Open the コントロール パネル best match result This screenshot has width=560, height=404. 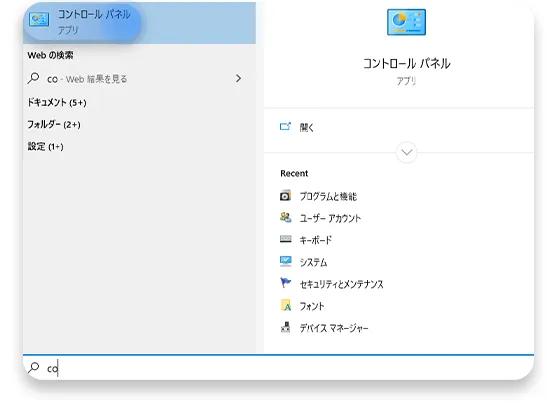pos(139,23)
